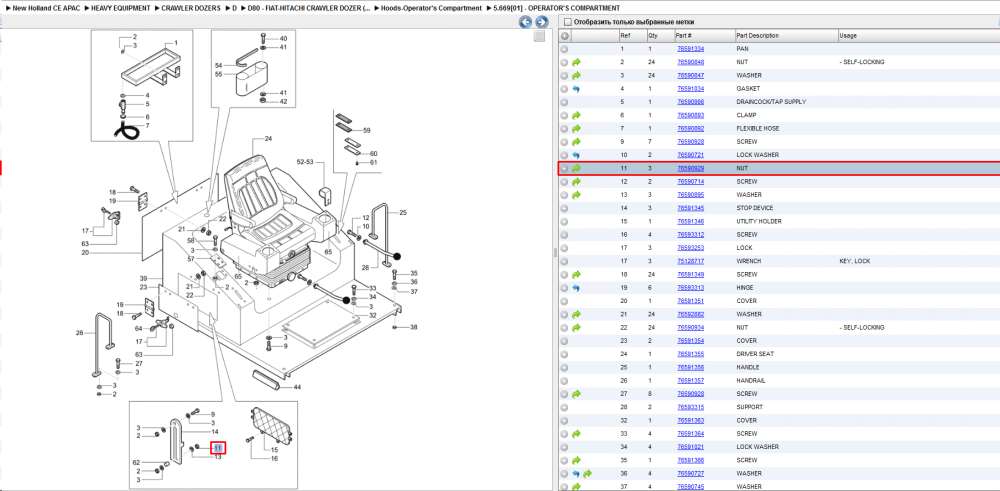Open part number 75128717 link

tap(690, 261)
